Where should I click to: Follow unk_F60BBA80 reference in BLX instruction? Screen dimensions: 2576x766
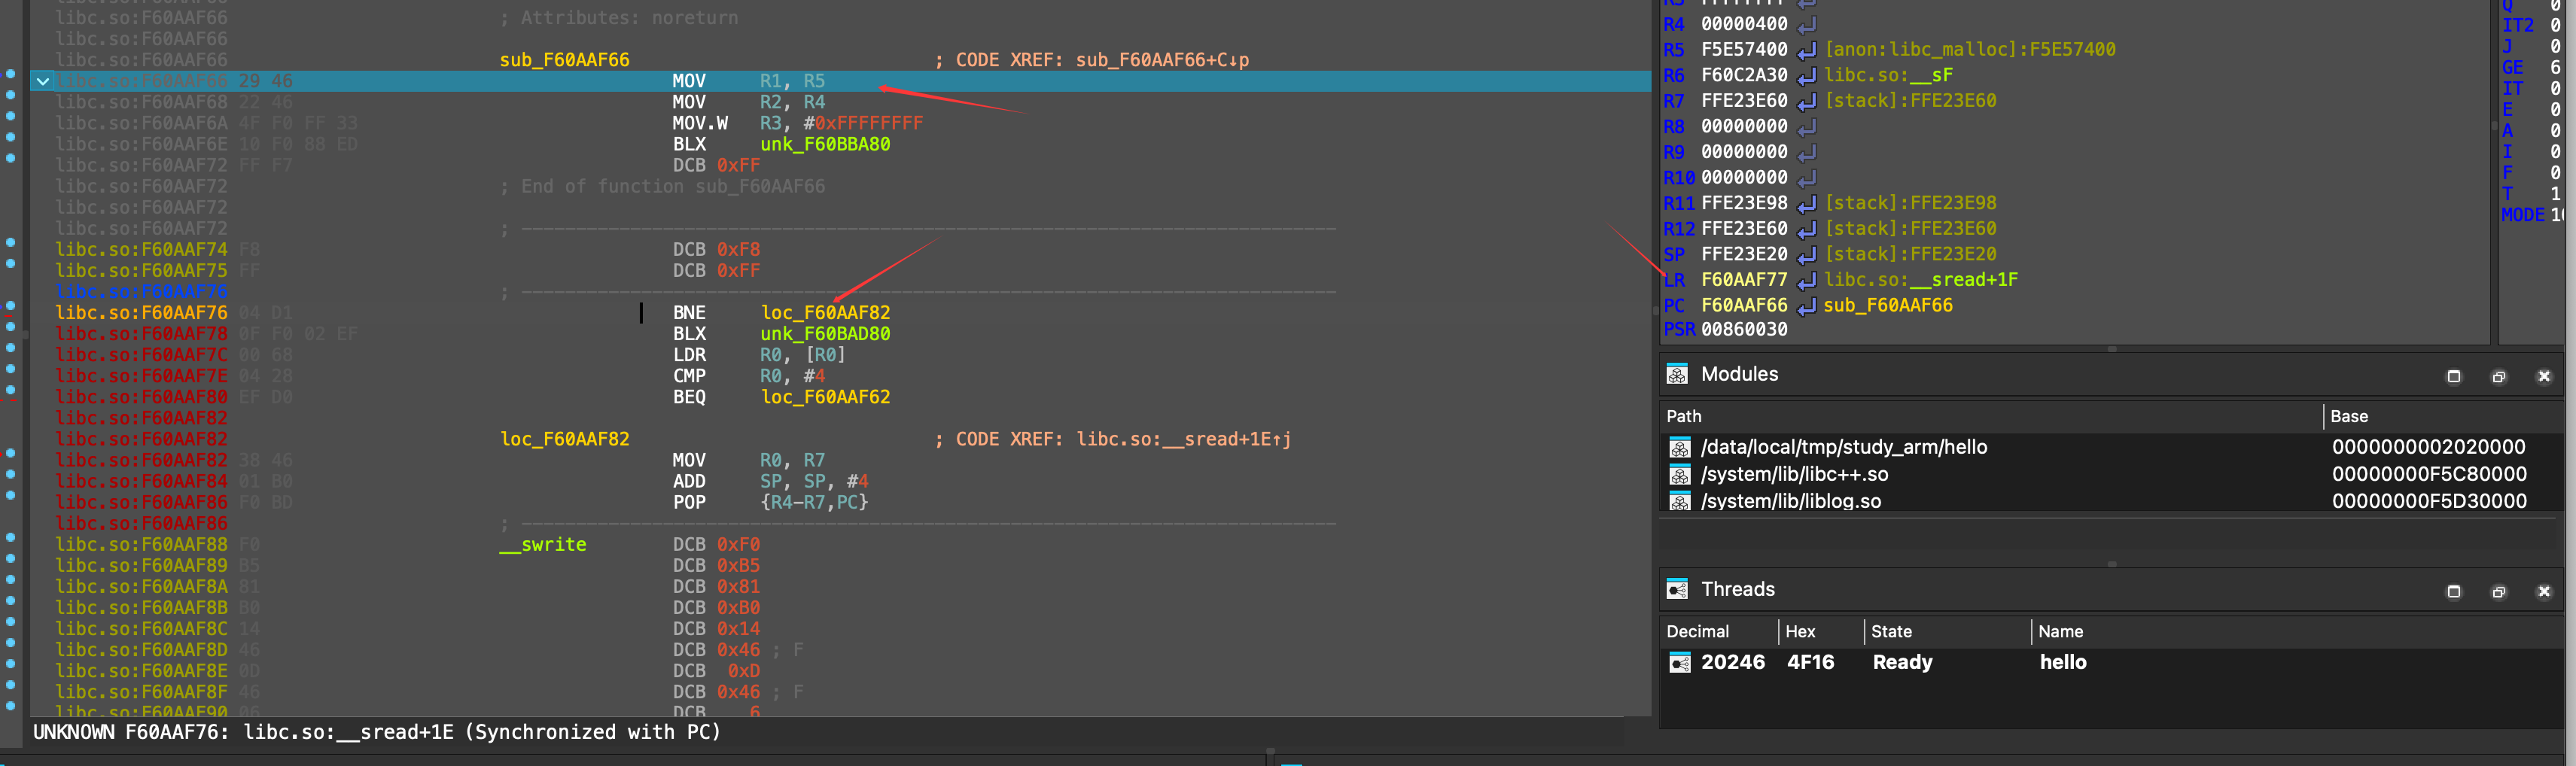pyautogui.click(x=824, y=145)
